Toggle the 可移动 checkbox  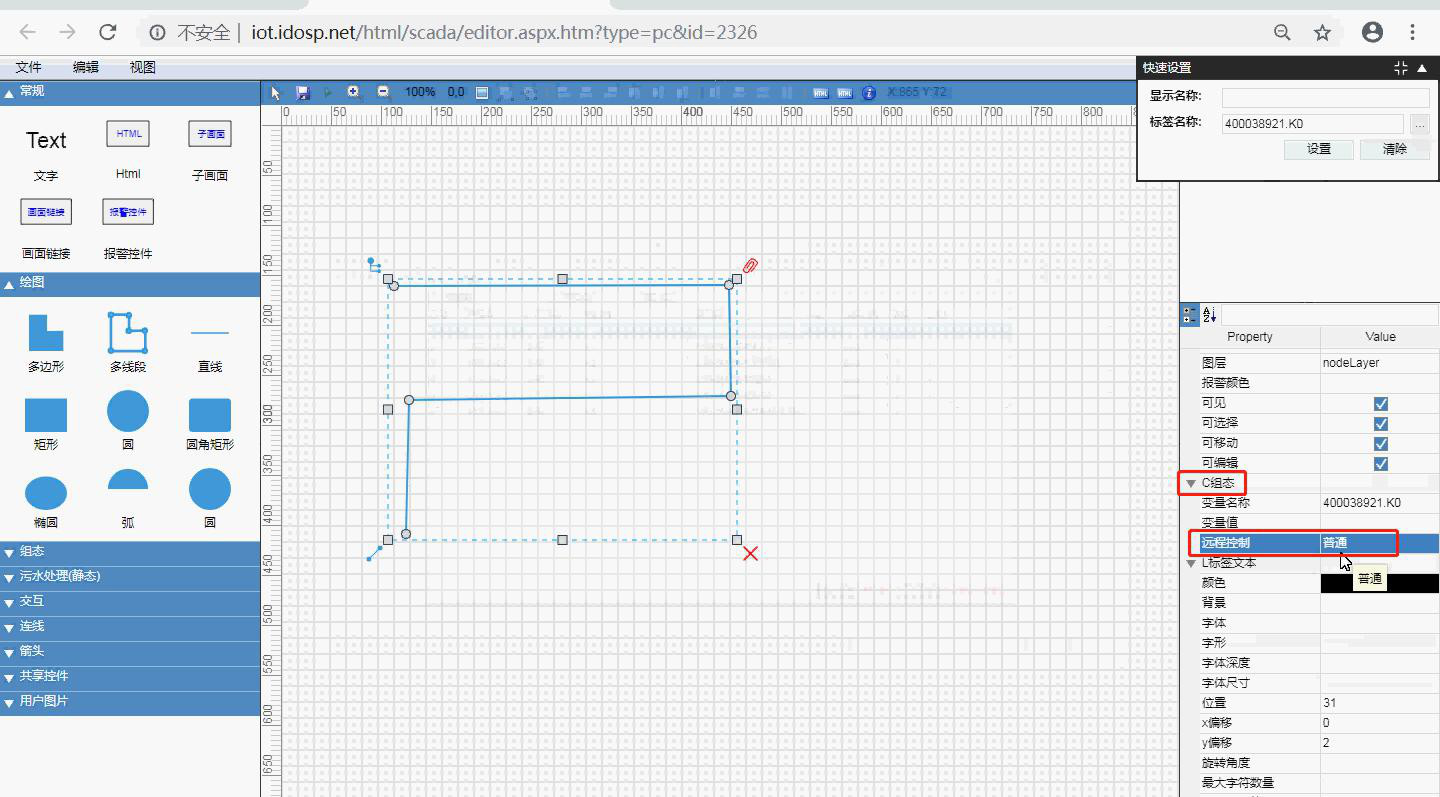(x=1381, y=443)
